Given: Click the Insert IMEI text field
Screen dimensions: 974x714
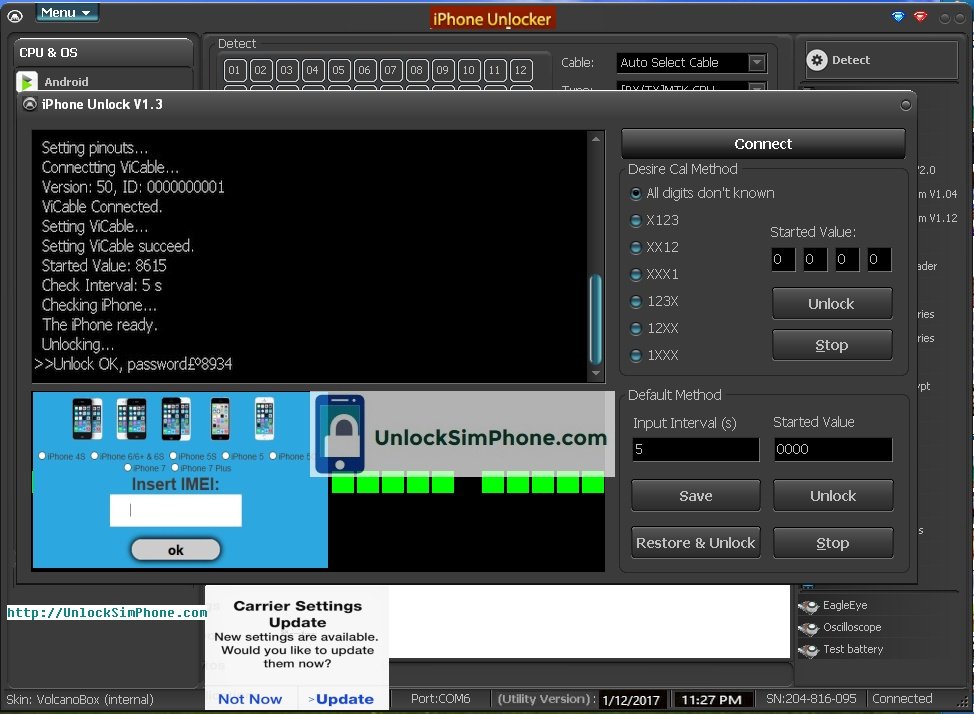Looking at the screenshot, I should coord(176,510).
